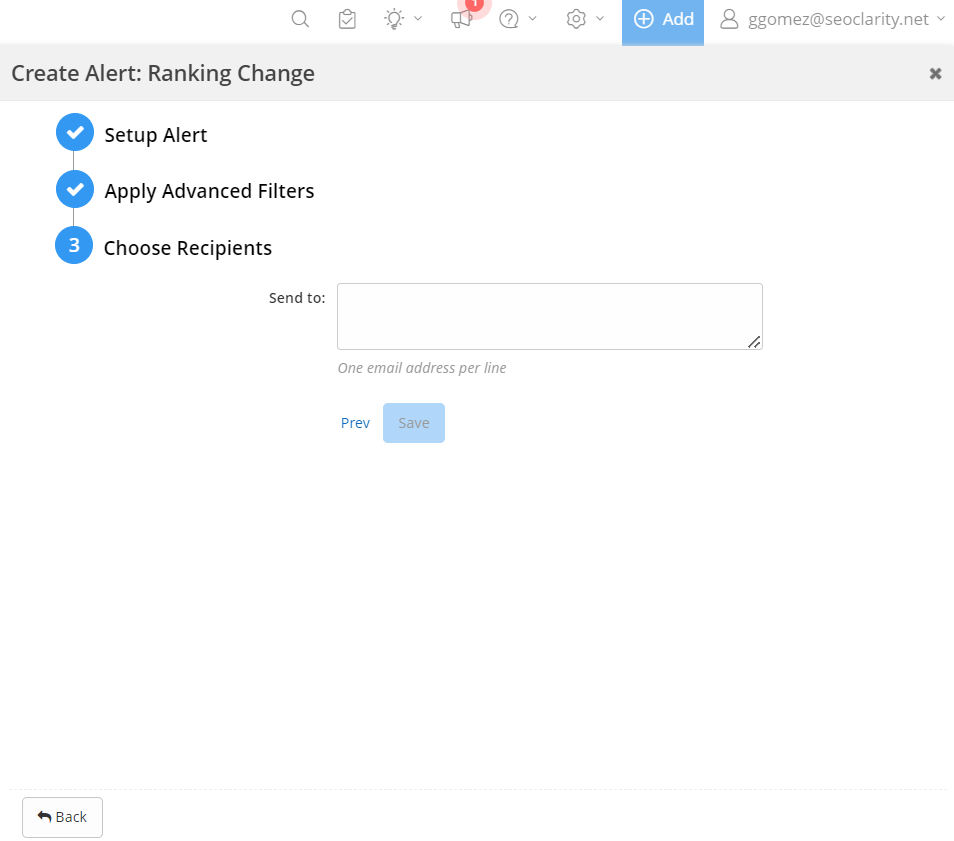954x841 pixels.
Task: Expand the dropdown arrow beside lightbulb
Action: click(418, 19)
